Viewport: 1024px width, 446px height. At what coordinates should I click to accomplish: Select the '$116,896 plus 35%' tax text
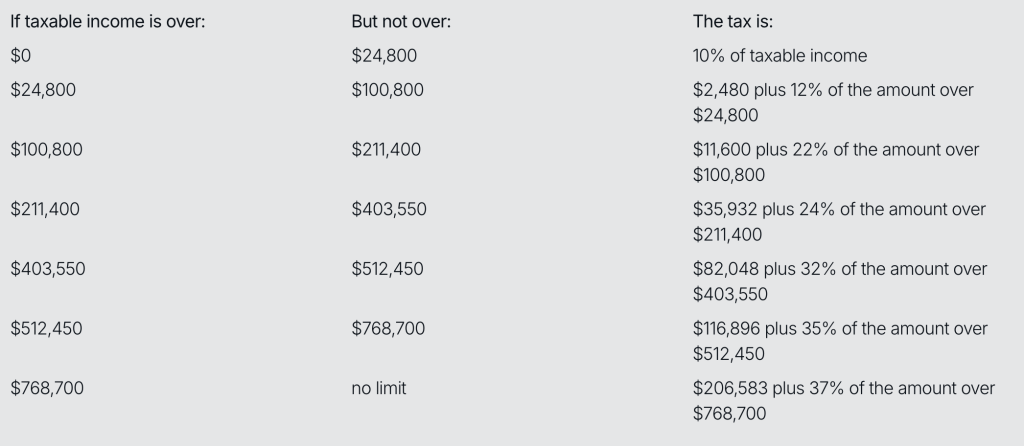coord(840,341)
